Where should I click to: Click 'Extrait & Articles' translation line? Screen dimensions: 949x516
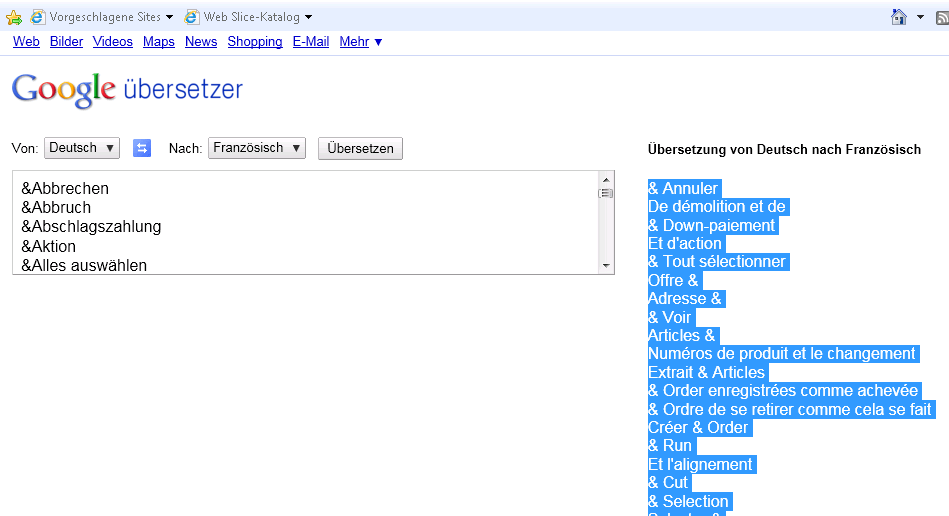pyautogui.click(x=707, y=372)
